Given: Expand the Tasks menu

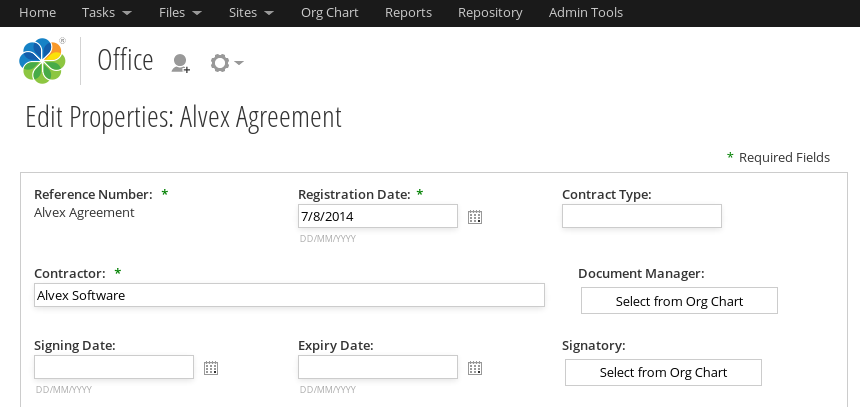Looking at the screenshot, I should pos(106,13).
